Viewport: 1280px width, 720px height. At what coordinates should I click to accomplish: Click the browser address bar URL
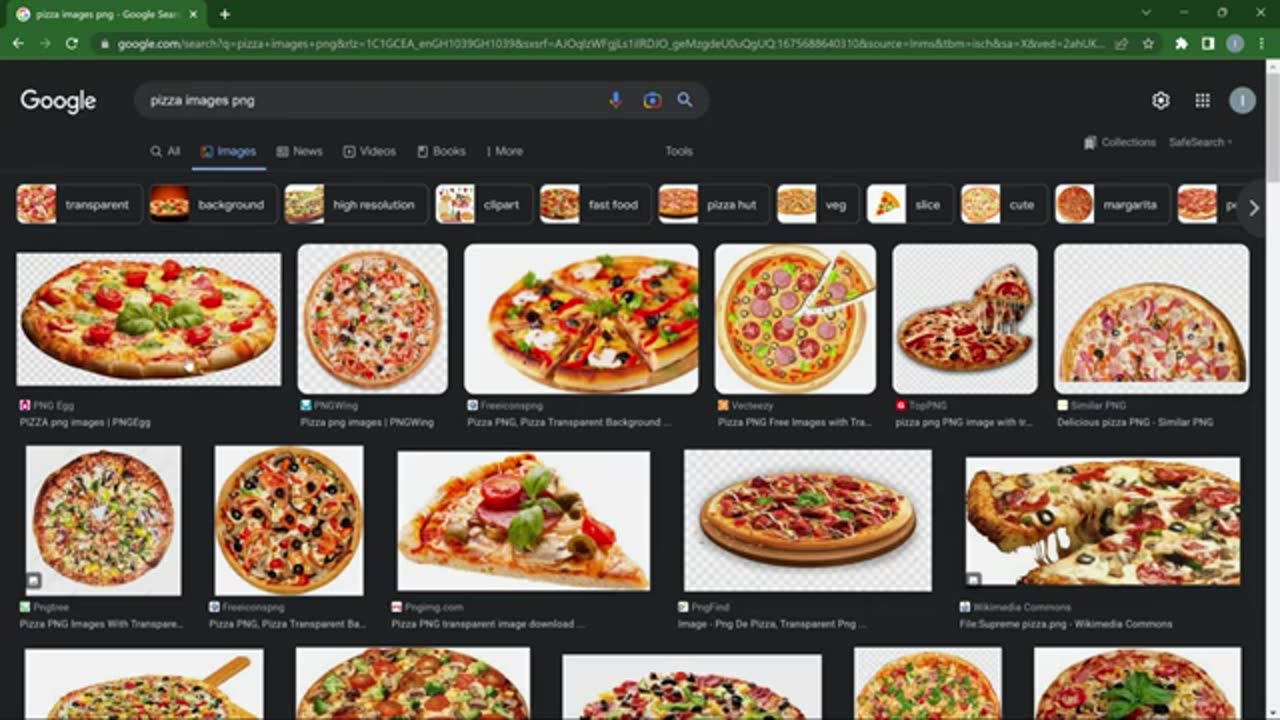(x=610, y=44)
